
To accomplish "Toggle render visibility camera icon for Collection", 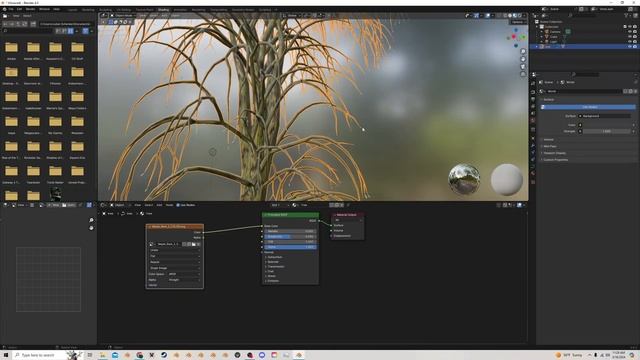I will click(x=635, y=27).
